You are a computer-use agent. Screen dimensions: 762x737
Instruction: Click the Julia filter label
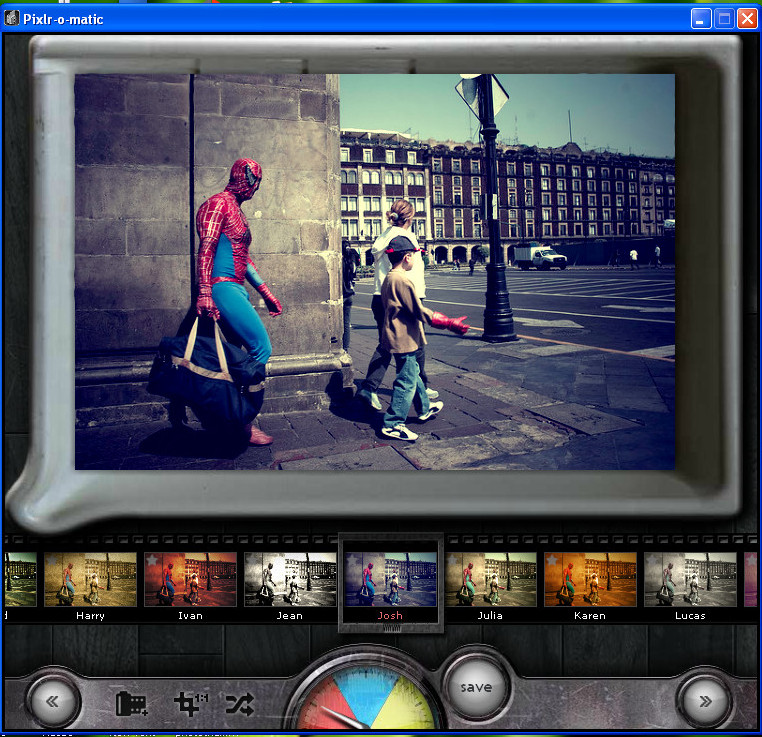[x=490, y=616]
